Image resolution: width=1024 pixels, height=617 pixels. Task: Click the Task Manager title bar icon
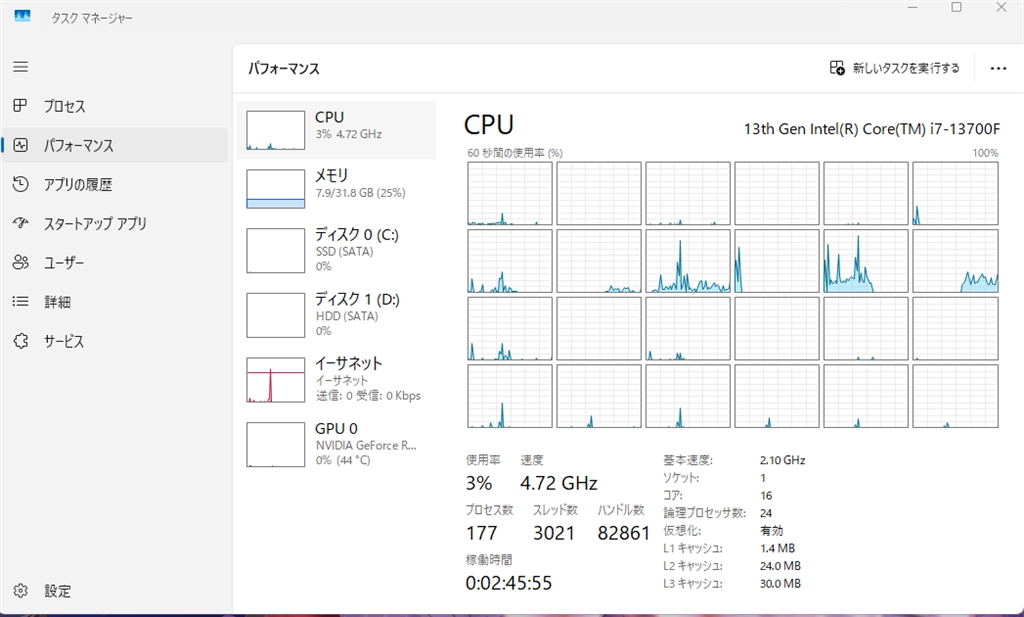tap(22, 17)
